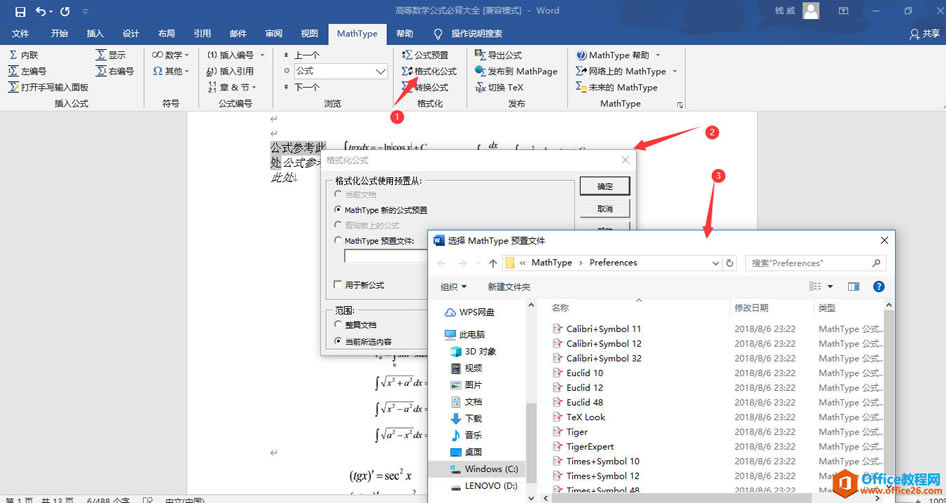Sort files by 修改日期 column header

click(751, 308)
